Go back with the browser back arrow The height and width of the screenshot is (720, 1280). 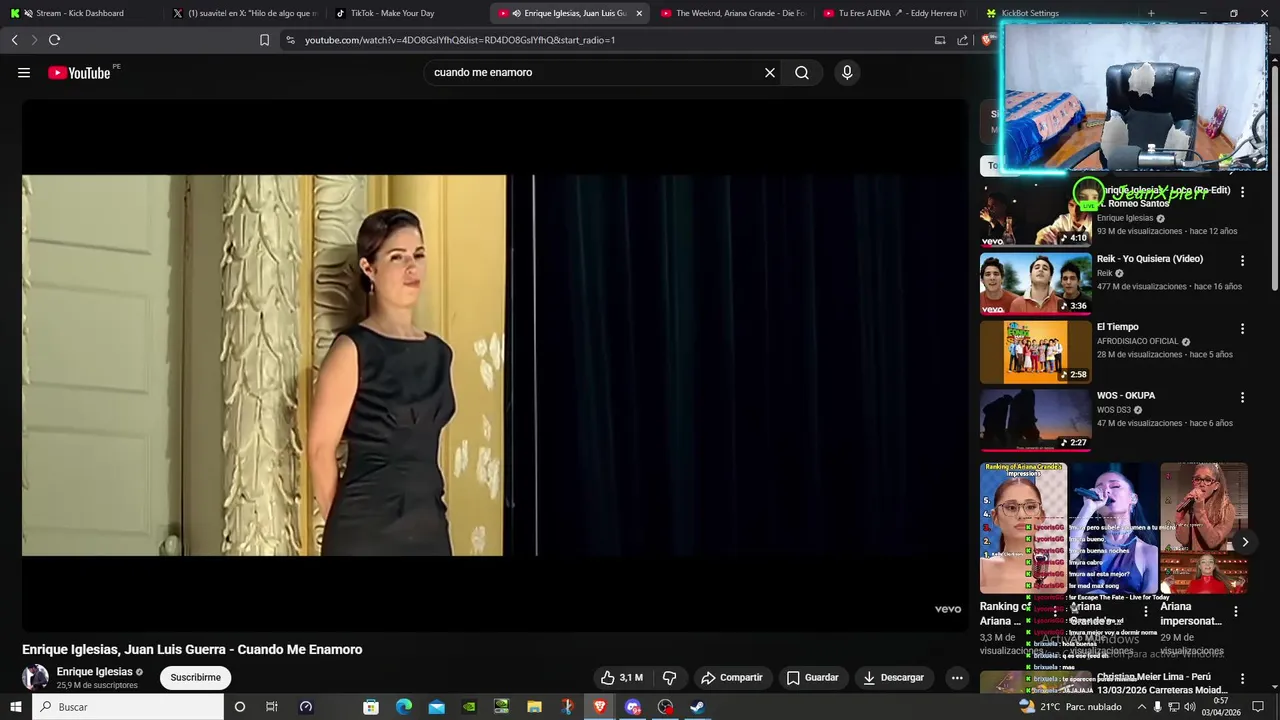(15, 40)
